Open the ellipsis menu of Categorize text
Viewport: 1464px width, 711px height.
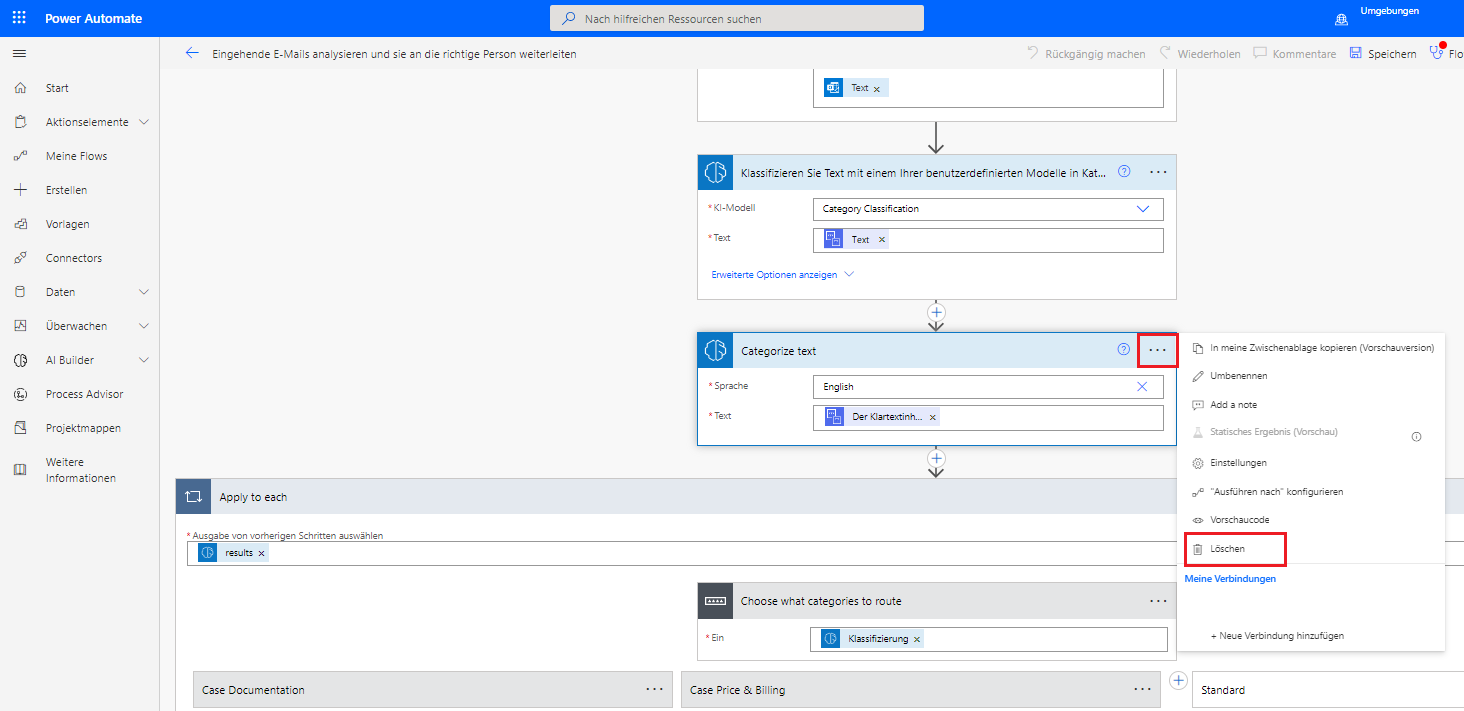[1158, 350]
